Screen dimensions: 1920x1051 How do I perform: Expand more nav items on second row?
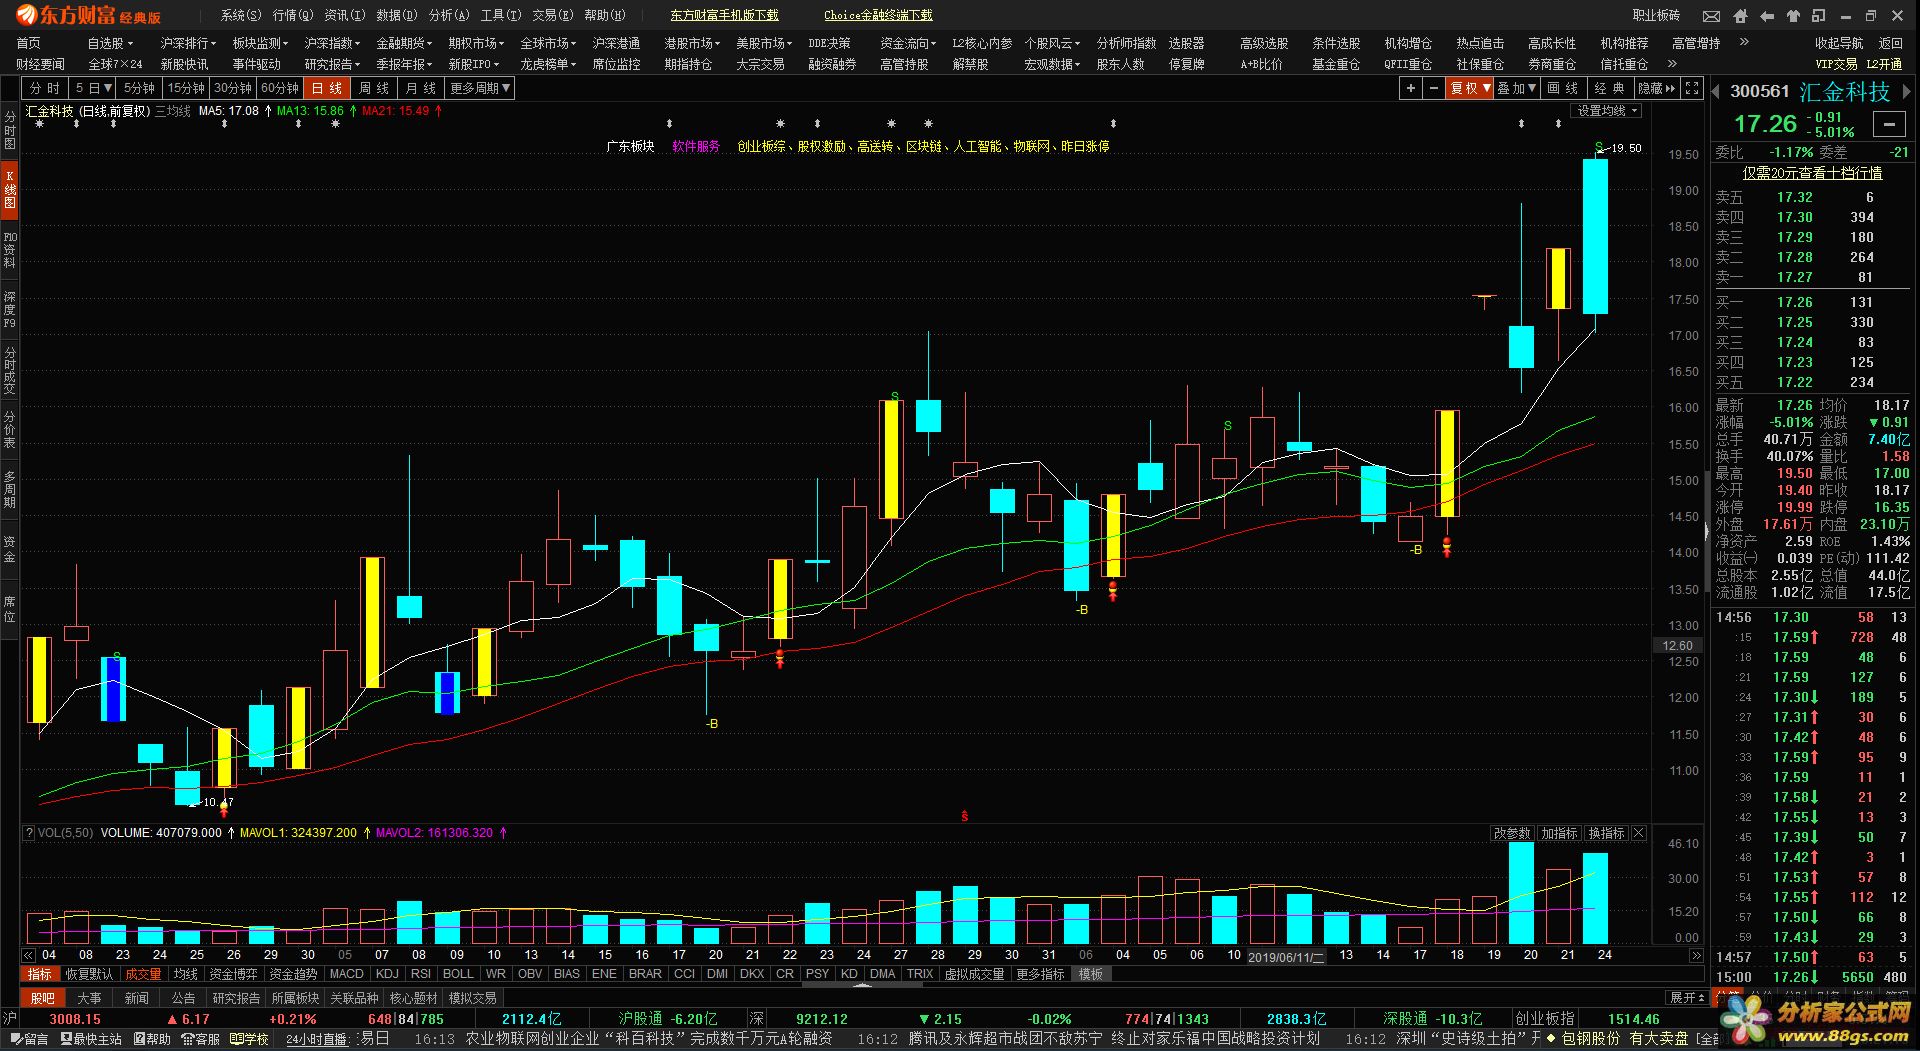coord(1672,63)
